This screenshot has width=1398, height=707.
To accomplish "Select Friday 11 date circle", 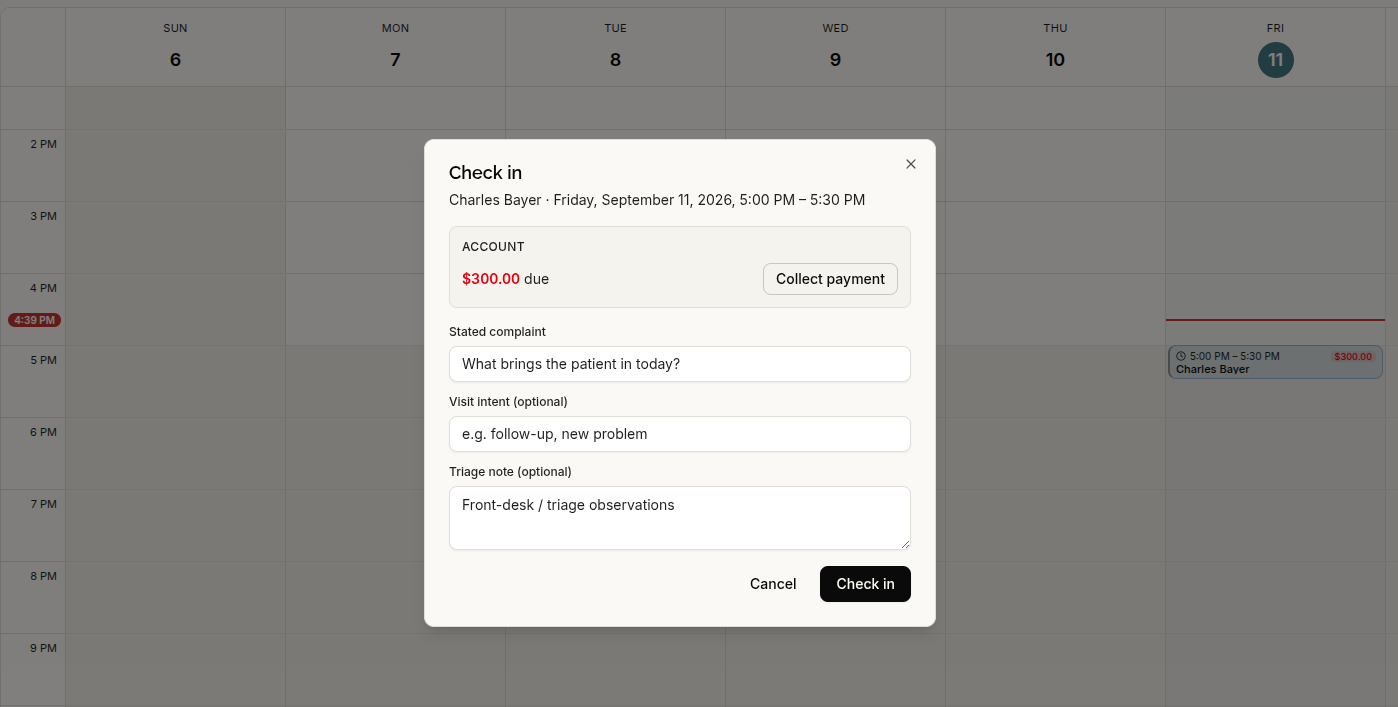I will (1276, 60).
